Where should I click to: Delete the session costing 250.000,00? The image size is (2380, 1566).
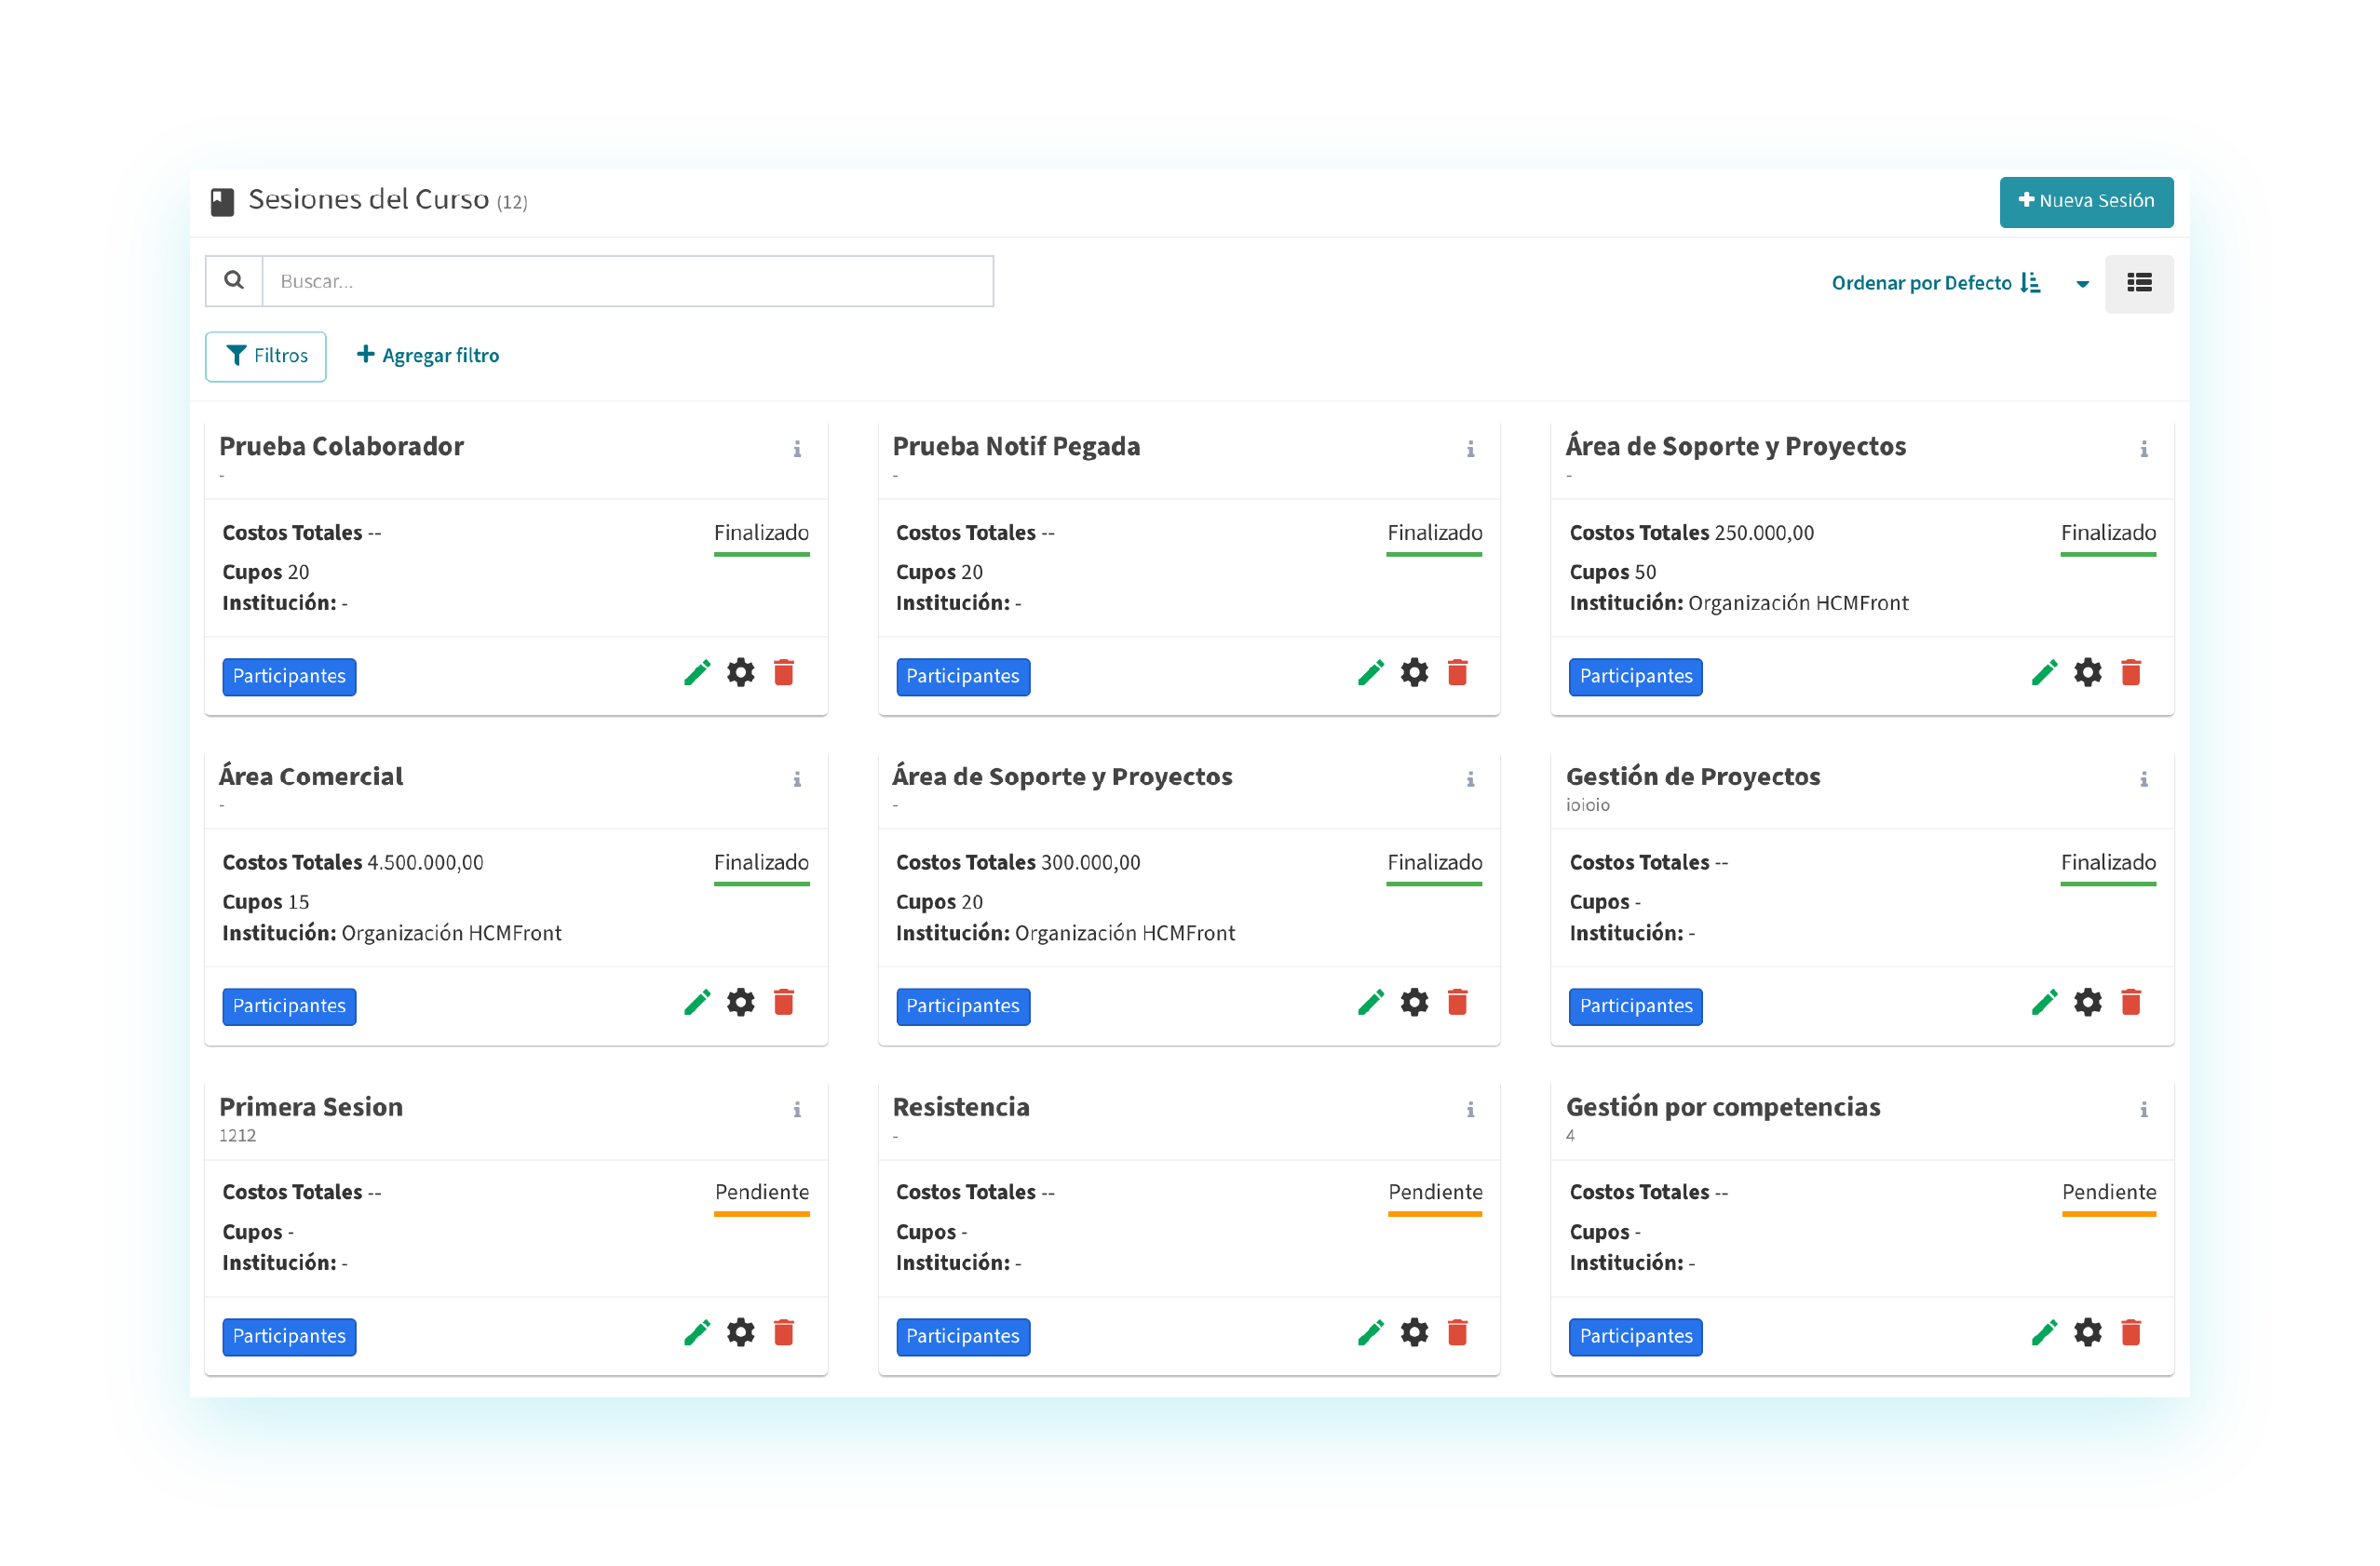(x=2131, y=673)
